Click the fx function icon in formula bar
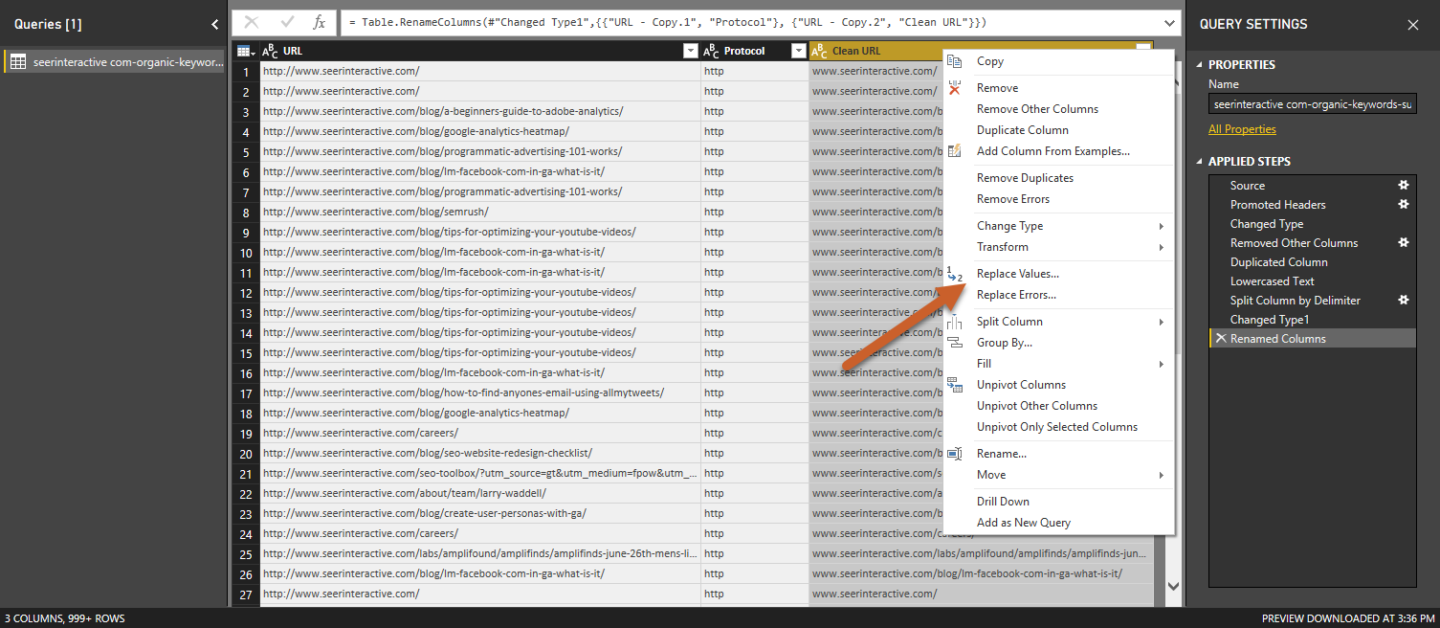 319,22
